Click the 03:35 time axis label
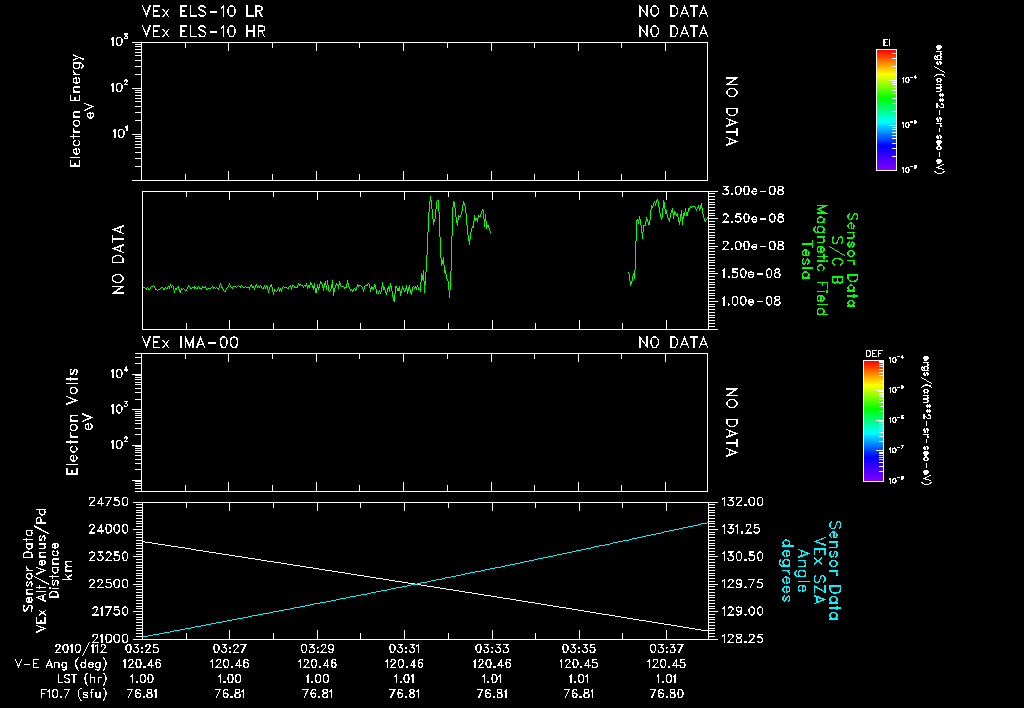1024x708 pixels. click(579, 649)
